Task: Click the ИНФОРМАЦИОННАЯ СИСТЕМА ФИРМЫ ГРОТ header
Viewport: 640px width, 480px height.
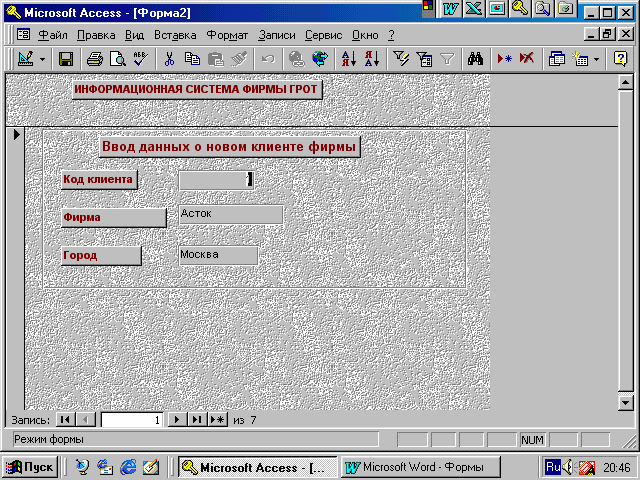Action: pyautogui.click(x=197, y=89)
